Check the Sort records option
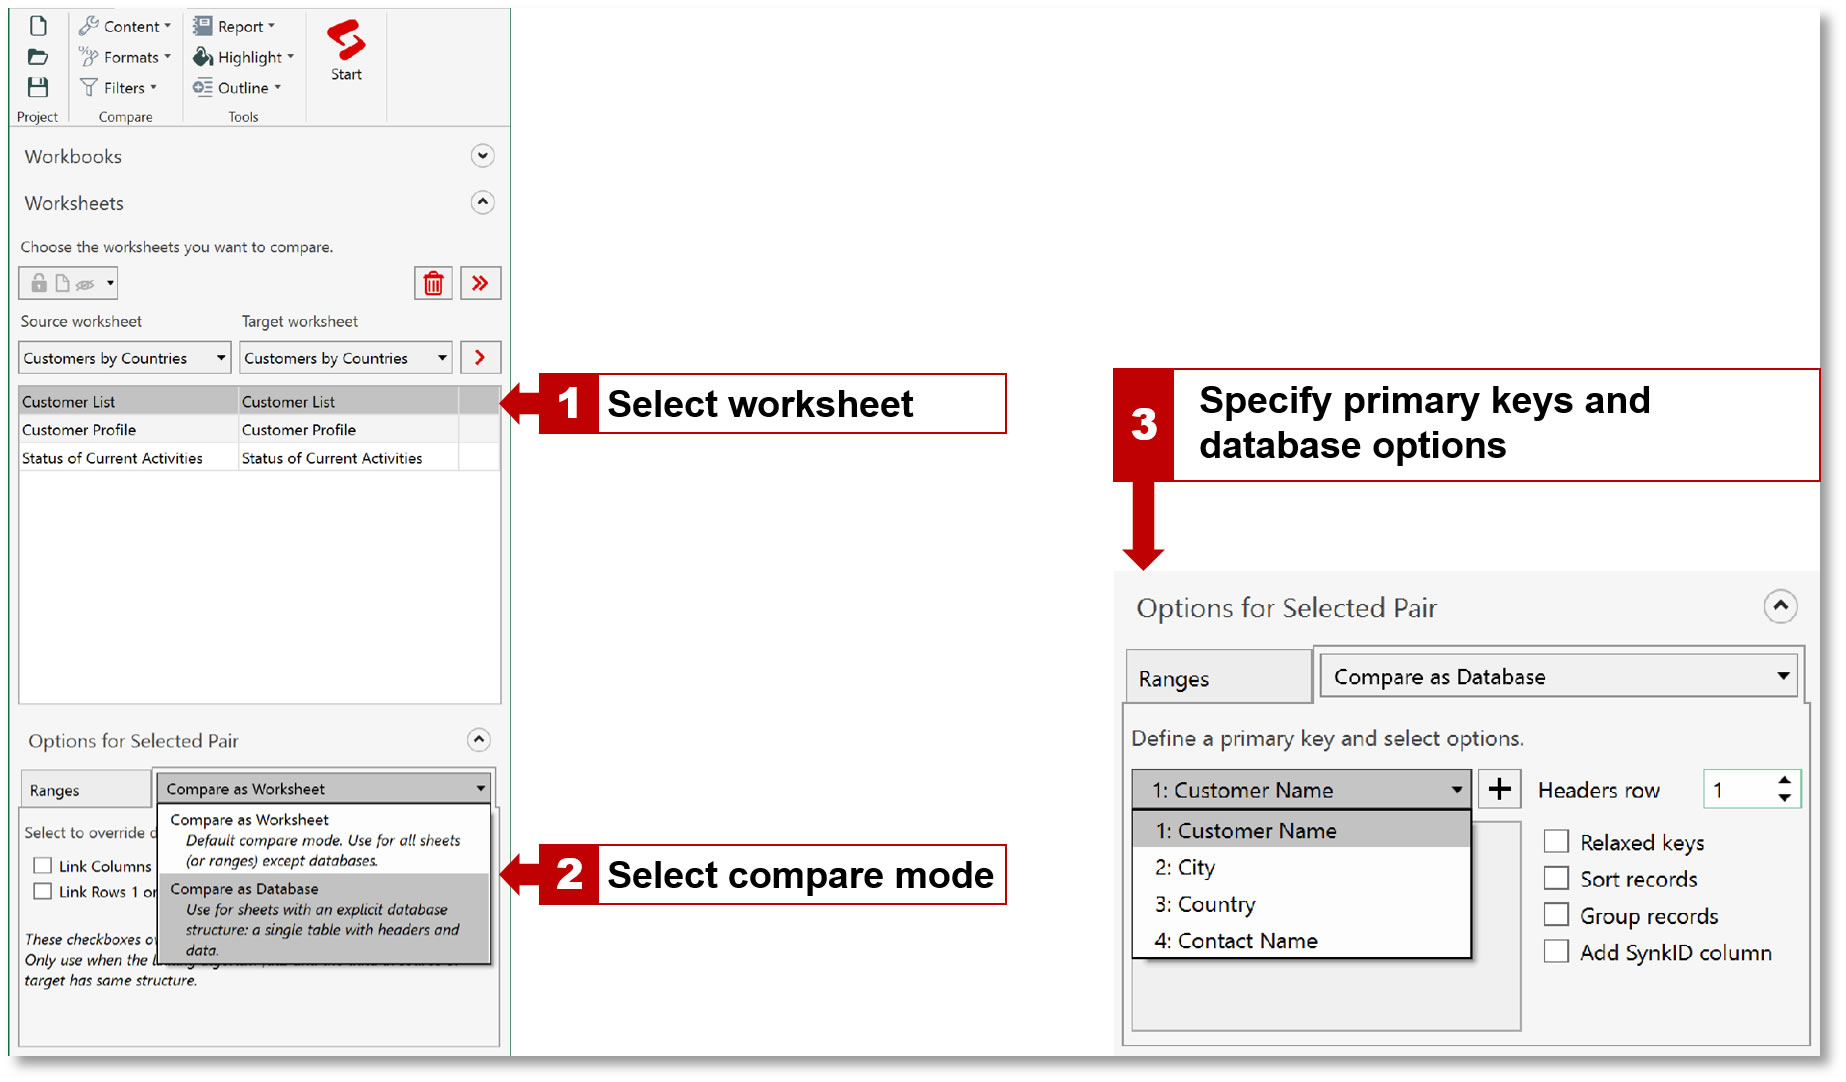Image resolution: width=1846 pixels, height=1082 pixels. (1556, 877)
